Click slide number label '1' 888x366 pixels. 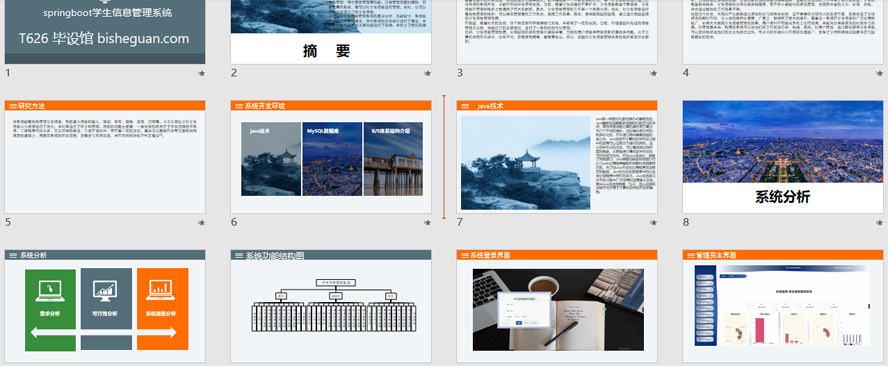coord(7,73)
